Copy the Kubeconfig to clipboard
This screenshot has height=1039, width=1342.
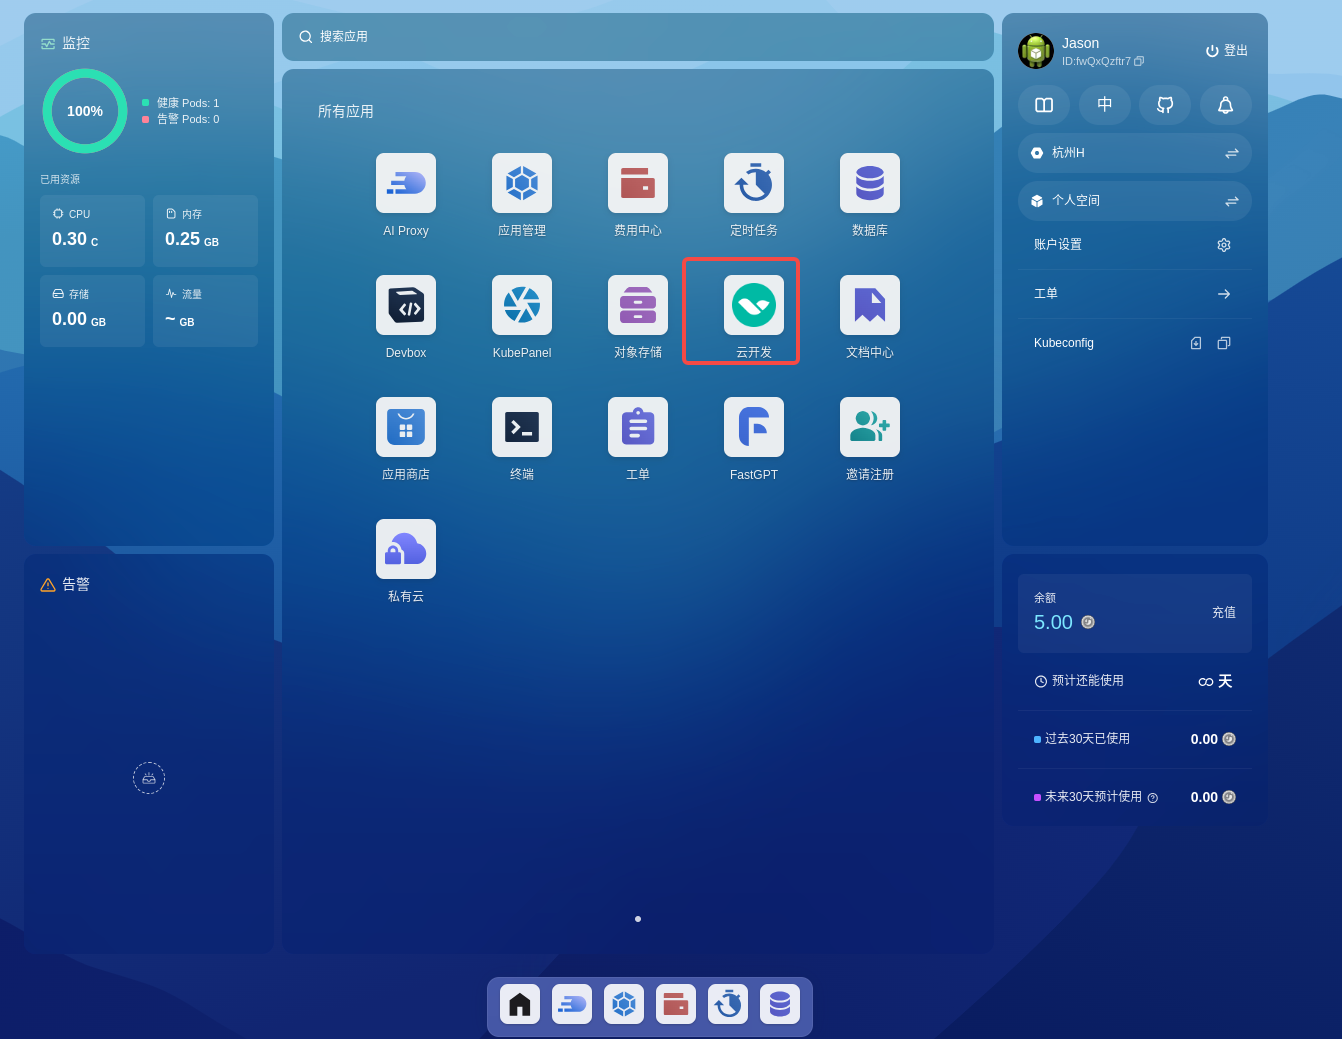pos(1223,343)
